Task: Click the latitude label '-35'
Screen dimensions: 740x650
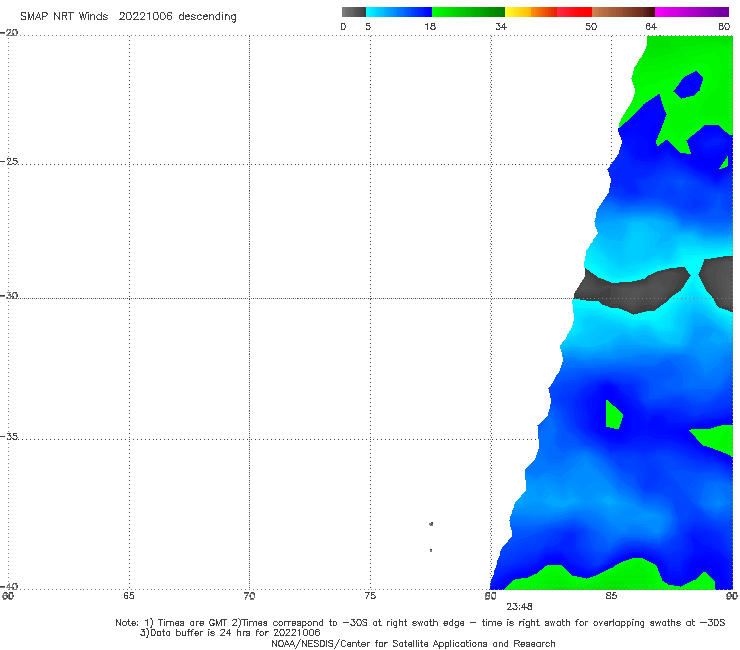Action: [9, 436]
